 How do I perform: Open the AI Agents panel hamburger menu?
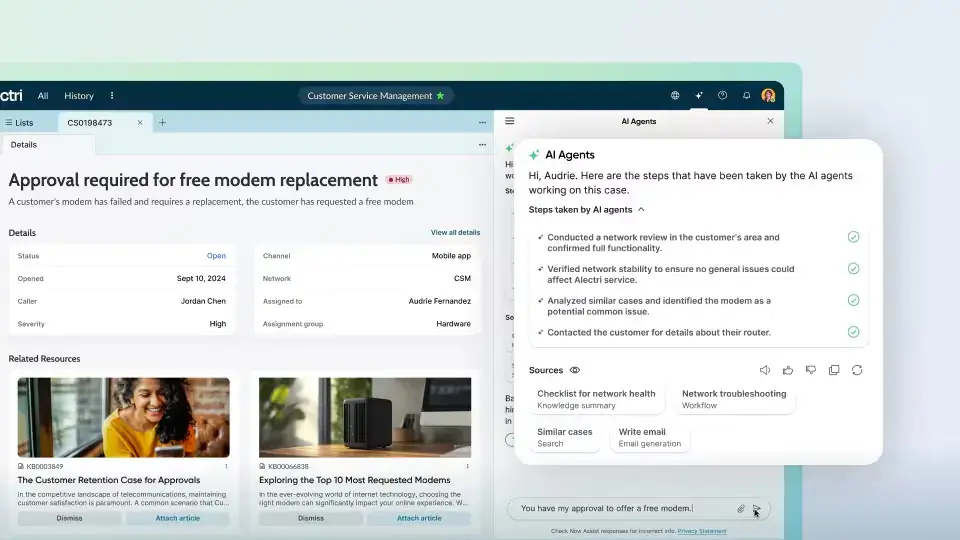[x=509, y=121]
